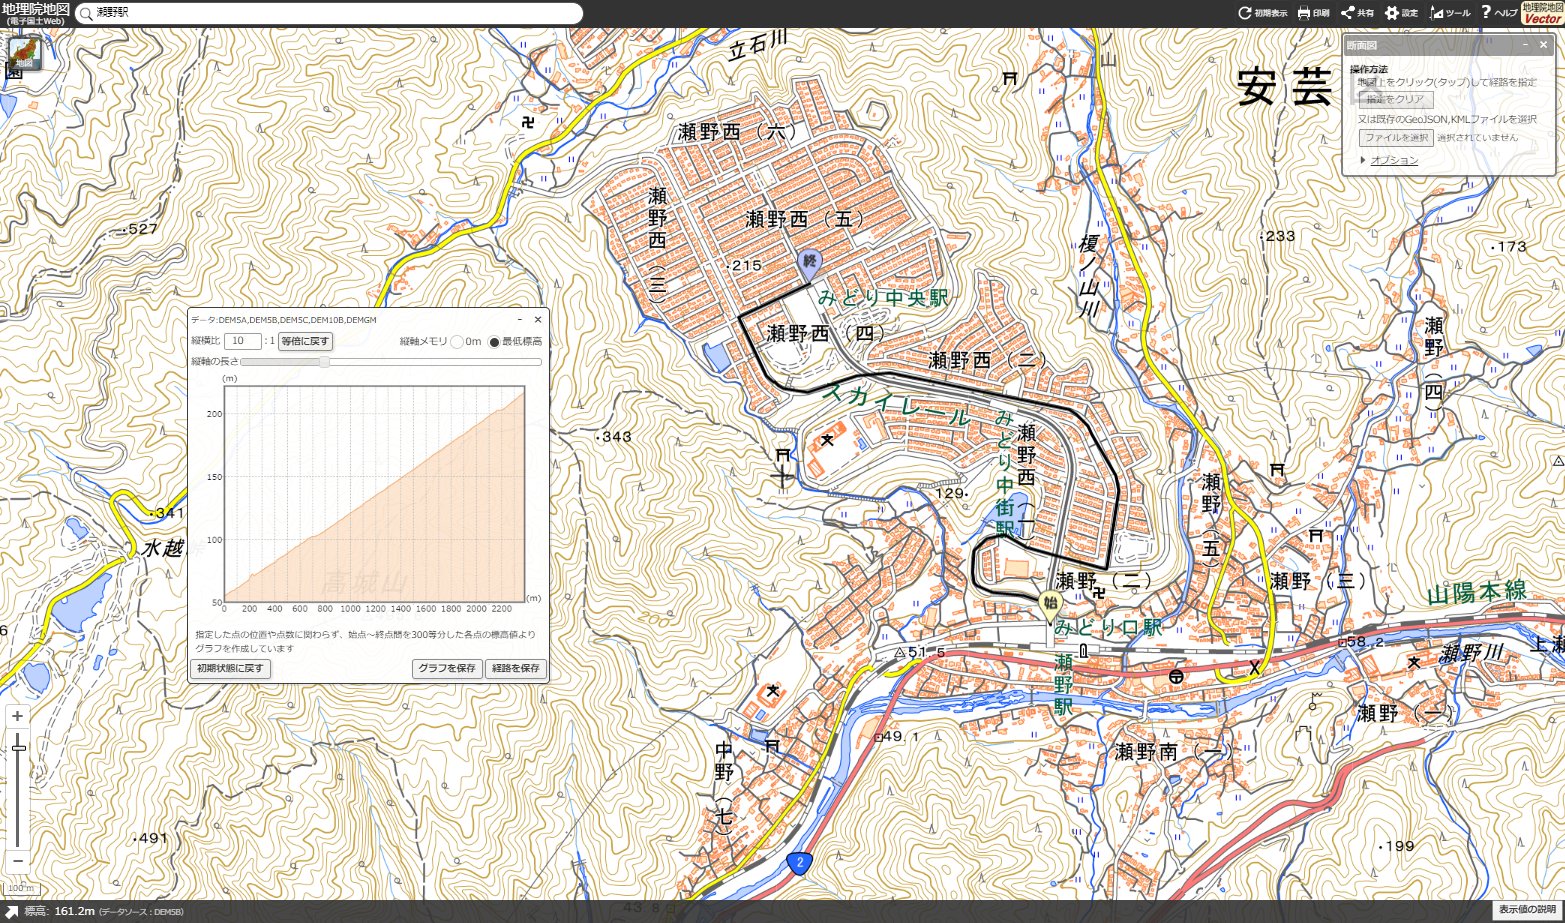Image resolution: width=1565 pixels, height=923 pixels.
Task: Click the 地理院地図 Vector logo button
Action: pyautogui.click(x=1542, y=13)
